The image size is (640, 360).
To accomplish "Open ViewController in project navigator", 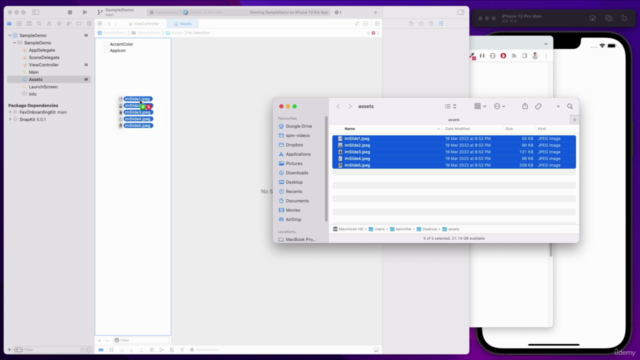I will point(43,65).
